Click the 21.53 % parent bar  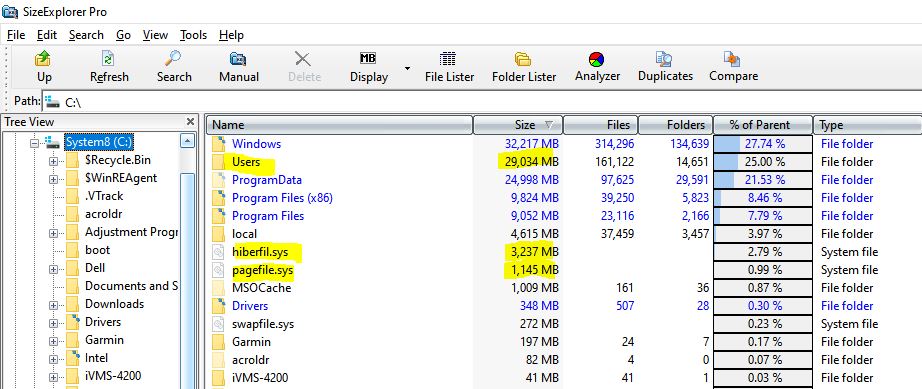762,180
